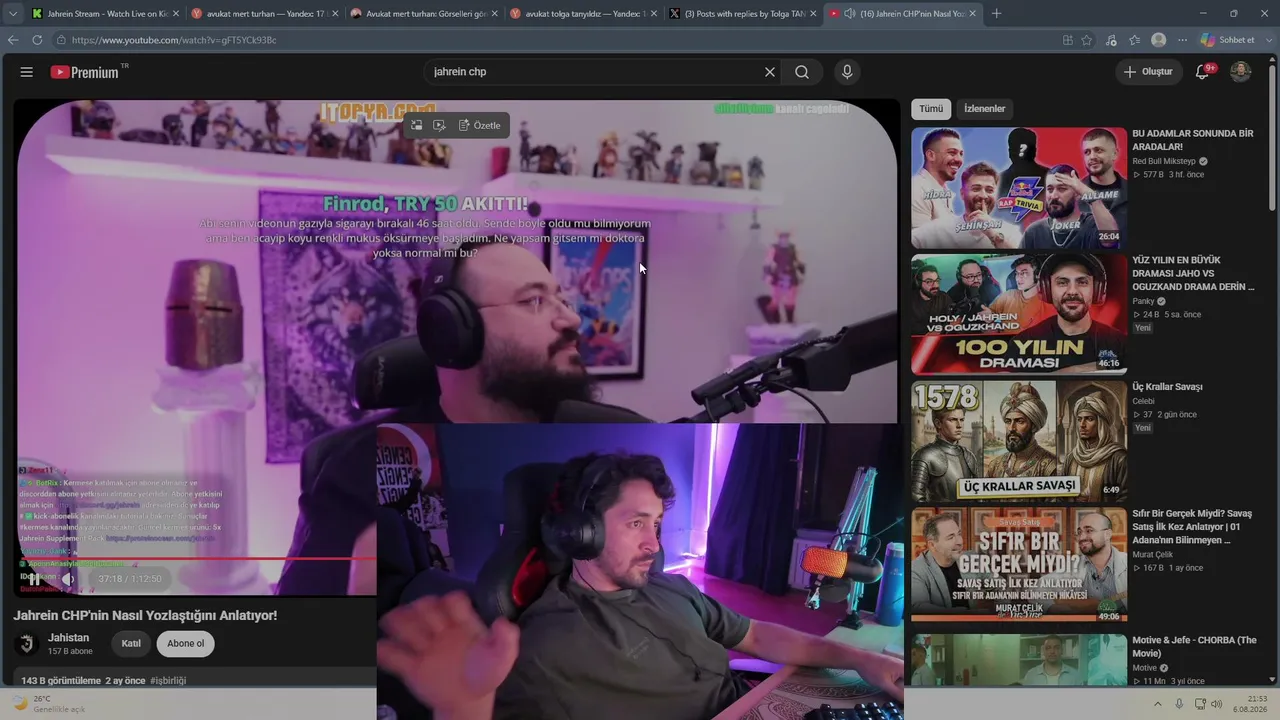Open the 100 Yılın Draması video thumbnail
Image resolution: width=1280 pixels, height=720 pixels.
tap(1019, 315)
